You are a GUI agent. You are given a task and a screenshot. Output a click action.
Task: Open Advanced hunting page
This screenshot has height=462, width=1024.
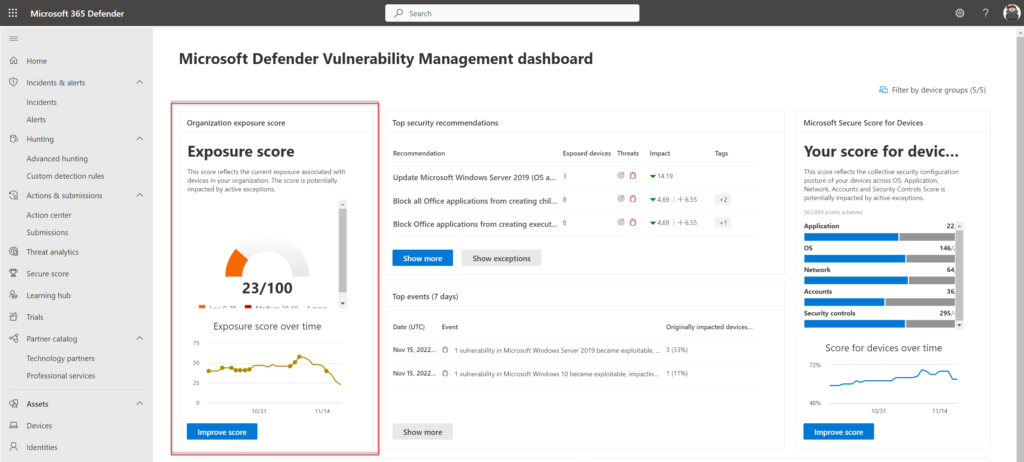click(x=57, y=158)
